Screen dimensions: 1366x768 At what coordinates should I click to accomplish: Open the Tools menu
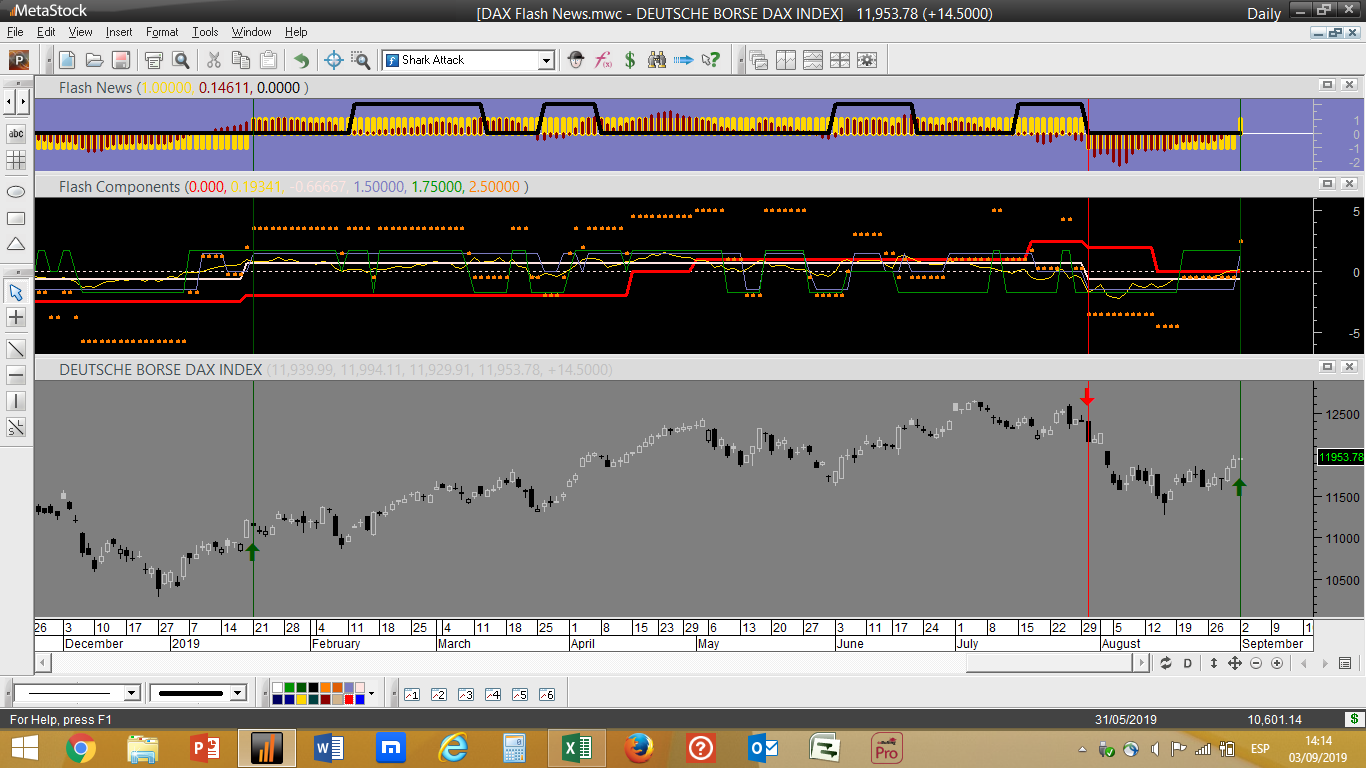(x=205, y=32)
